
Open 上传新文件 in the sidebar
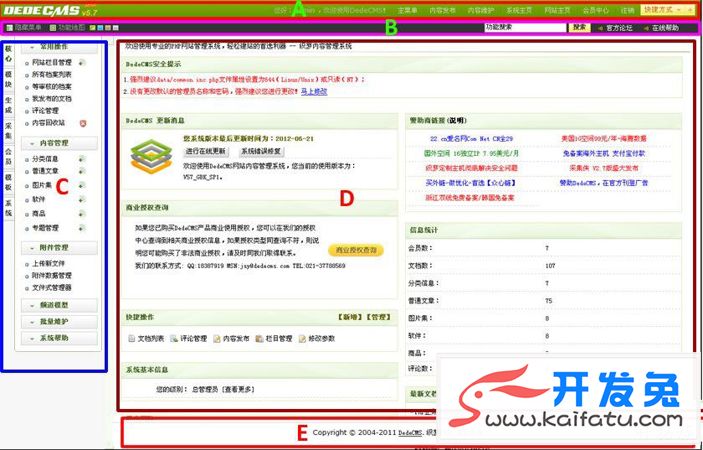pos(48,264)
